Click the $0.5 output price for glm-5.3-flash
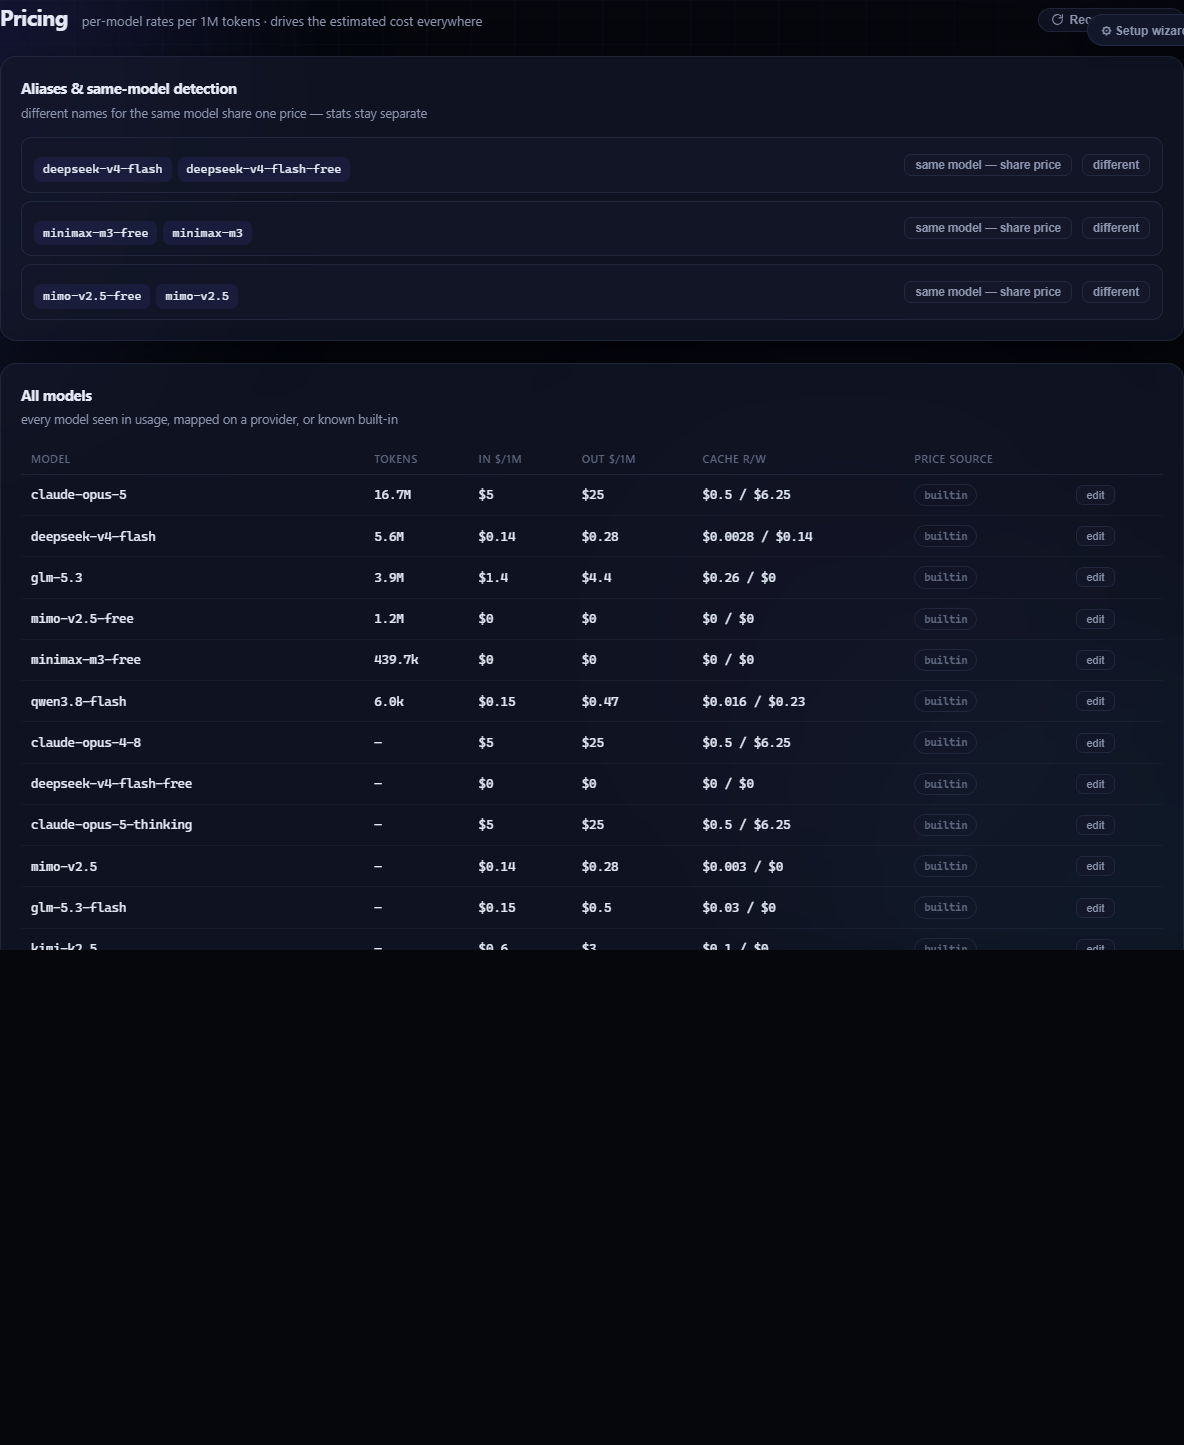 (x=597, y=907)
